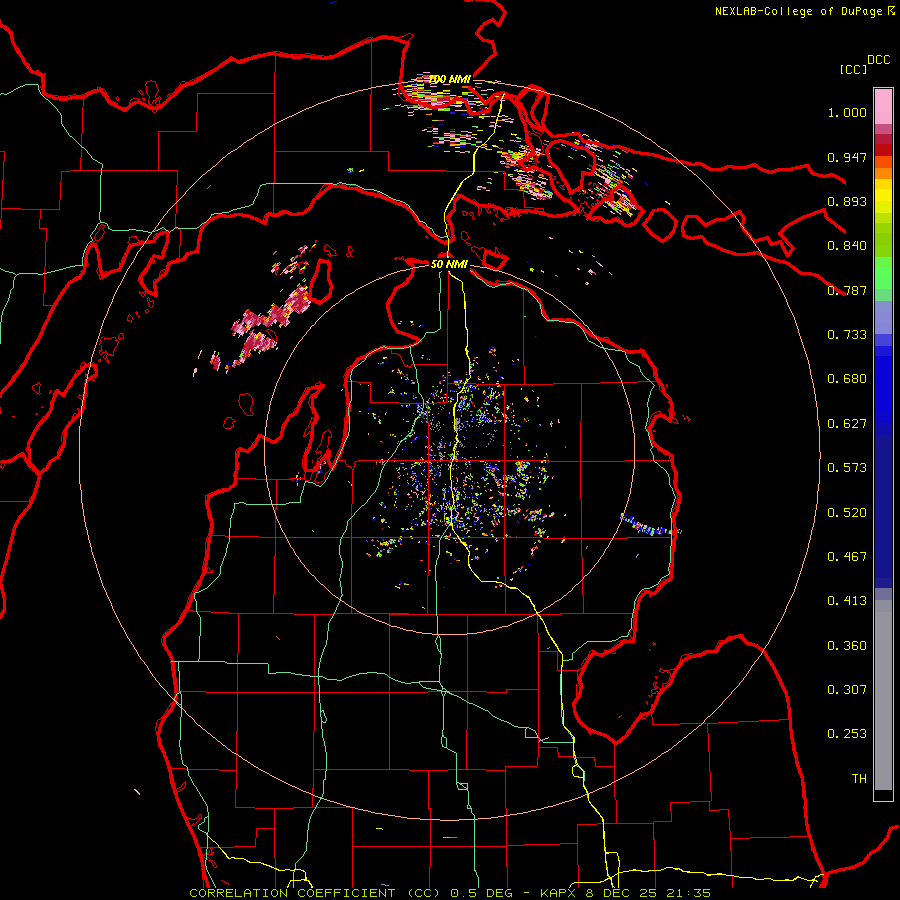Click the bright green band of color bar

click(x=883, y=273)
